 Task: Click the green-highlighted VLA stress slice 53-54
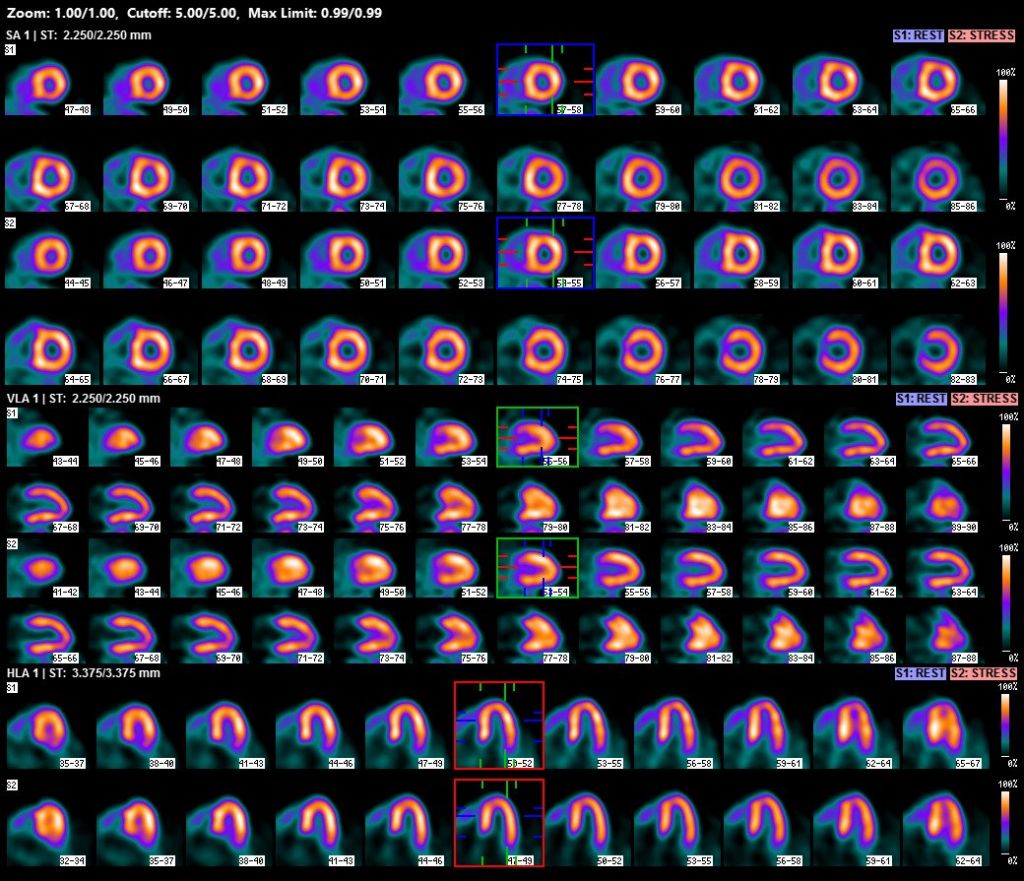[x=537, y=568]
